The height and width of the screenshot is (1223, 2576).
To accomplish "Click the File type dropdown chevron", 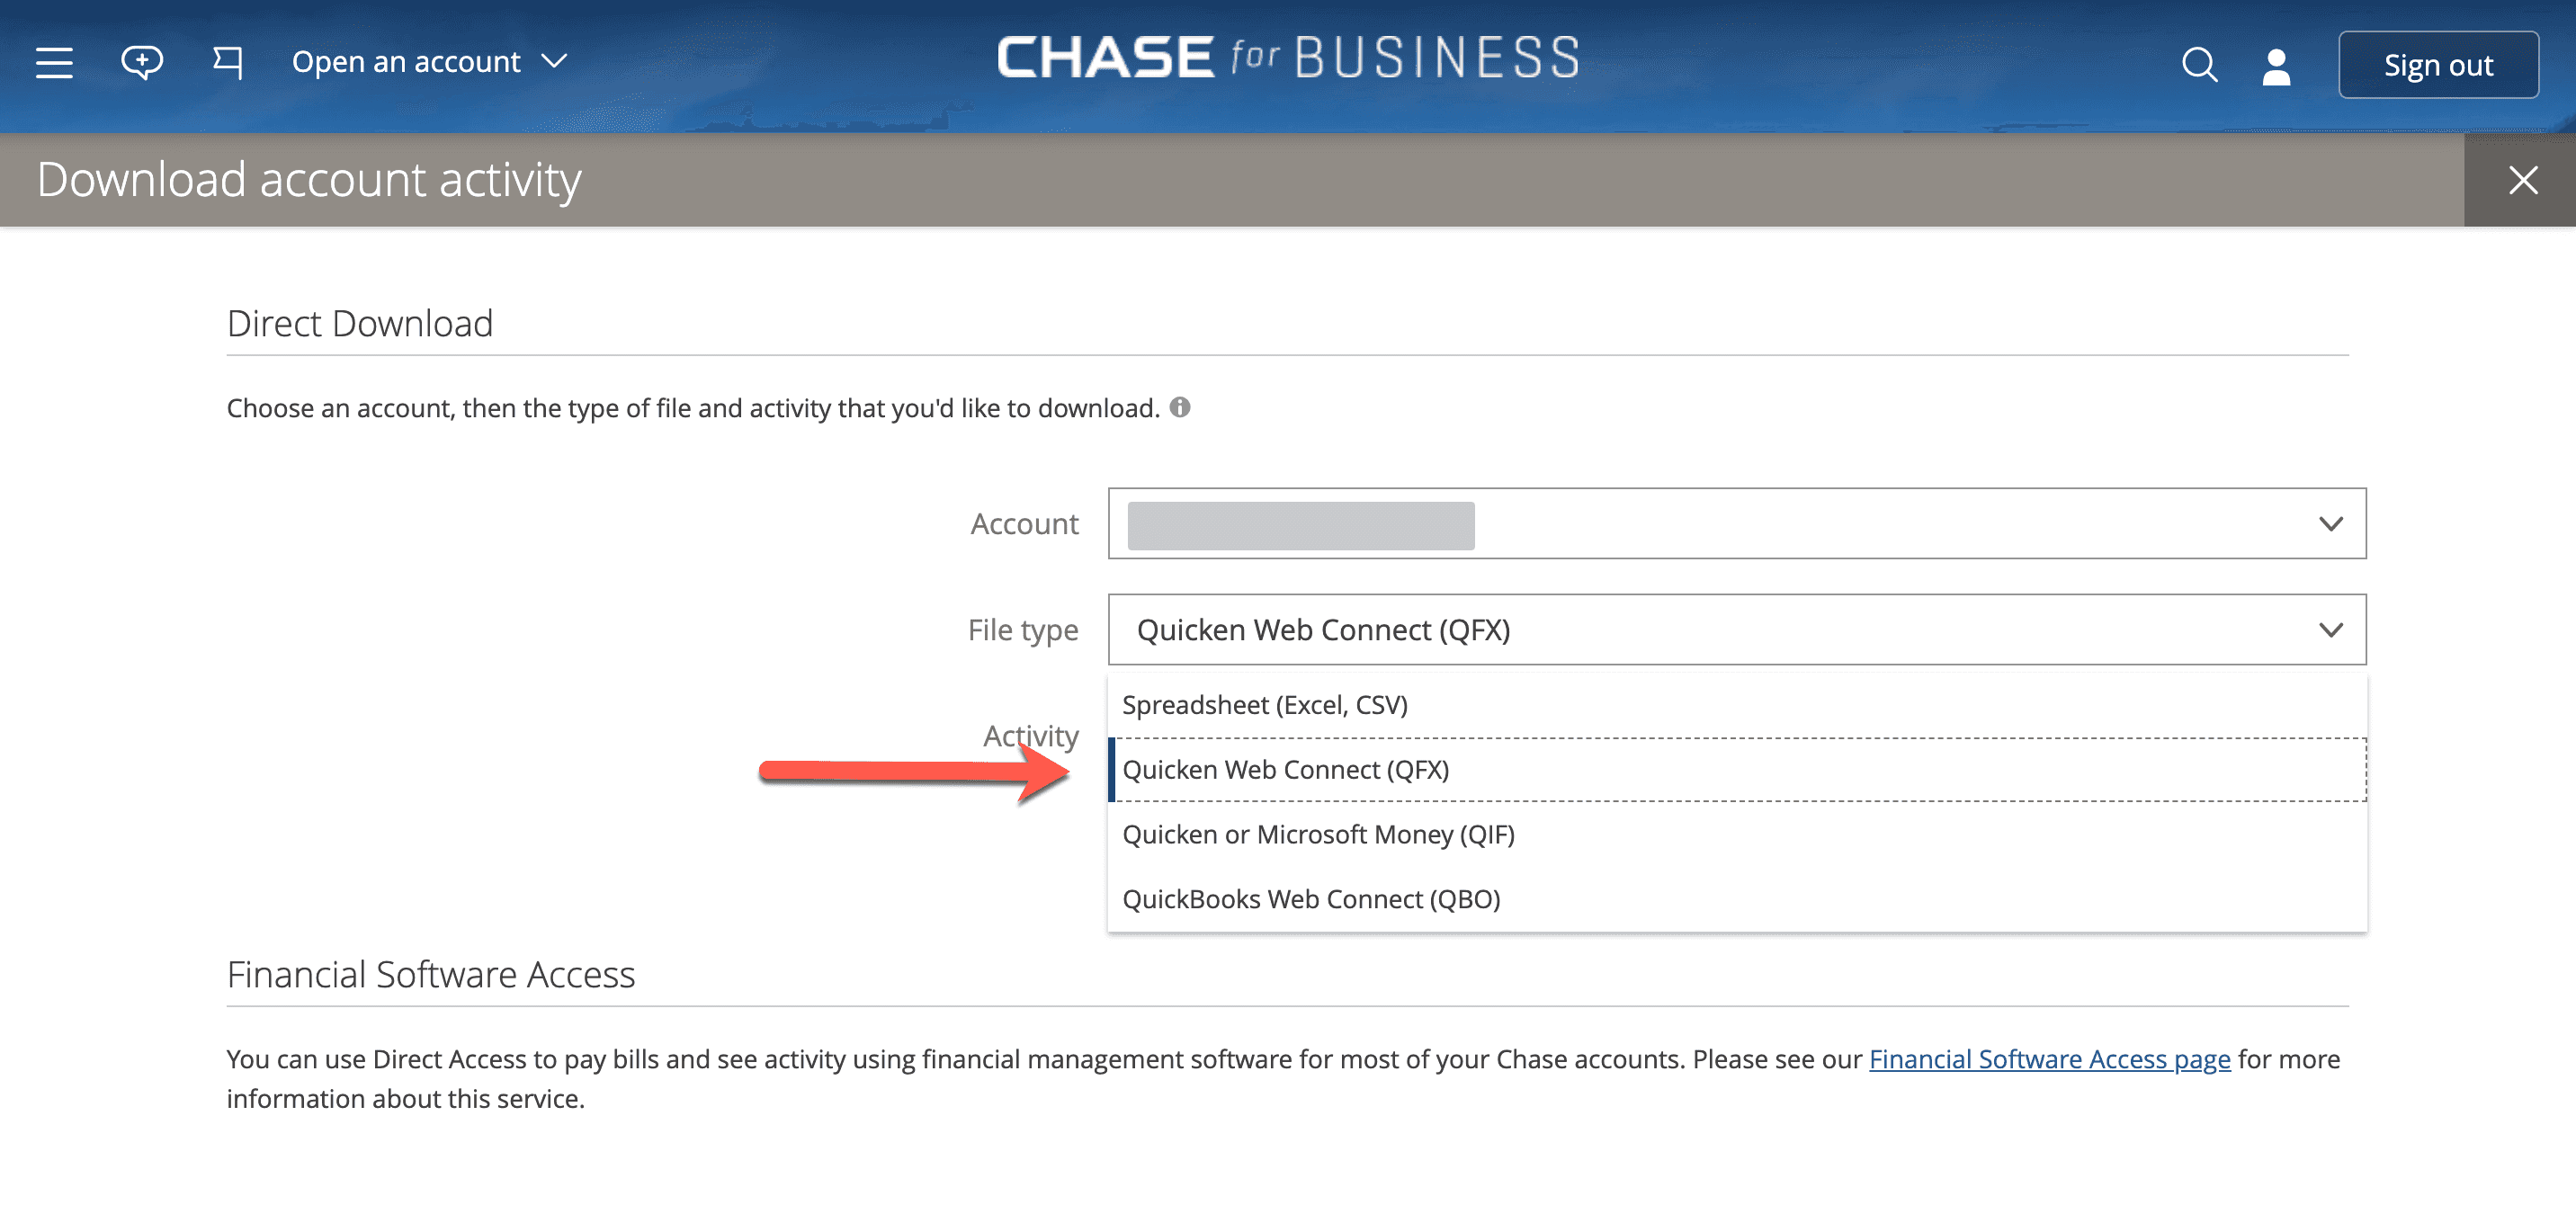I will [2330, 630].
